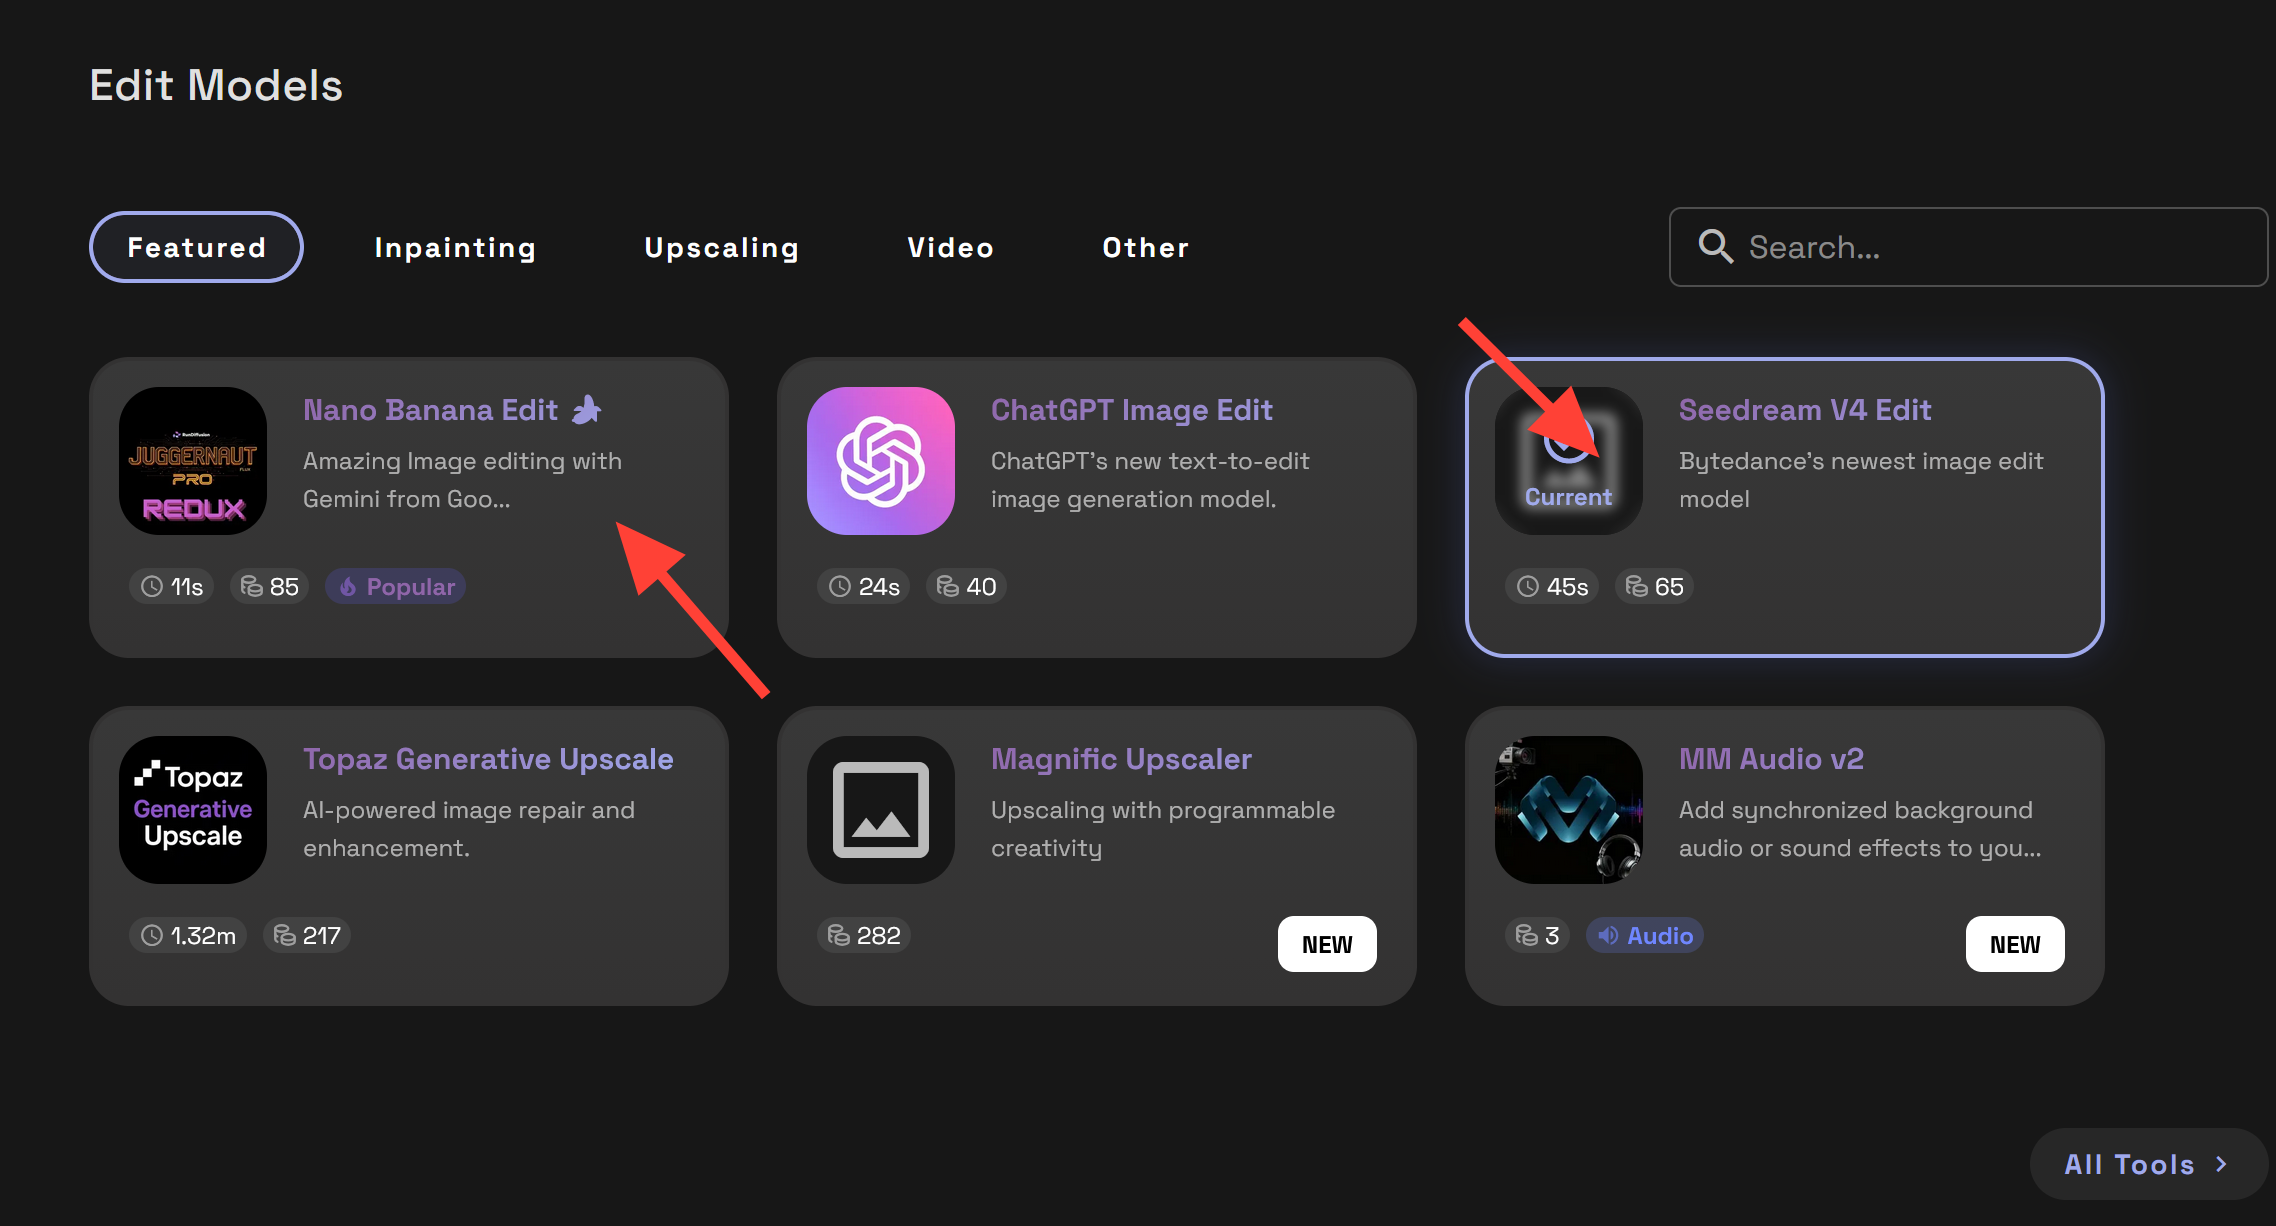The image size is (2276, 1226).
Task: Switch to the Inpainting tab
Action: pyautogui.click(x=455, y=247)
